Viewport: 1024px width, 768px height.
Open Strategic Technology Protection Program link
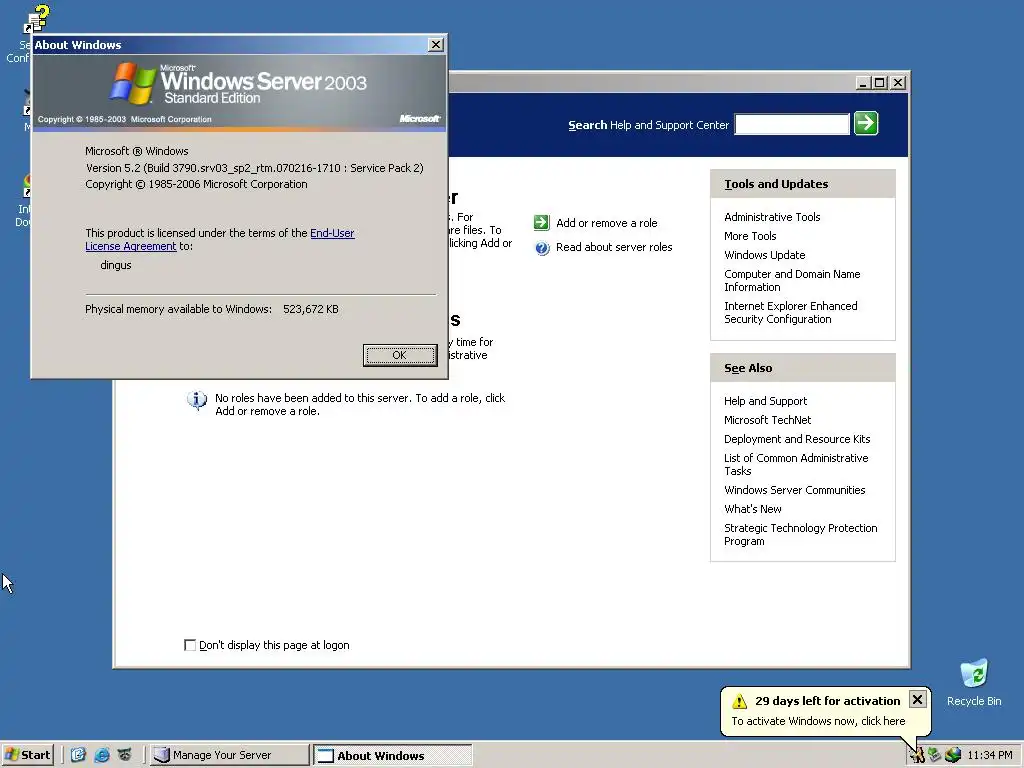click(801, 534)
